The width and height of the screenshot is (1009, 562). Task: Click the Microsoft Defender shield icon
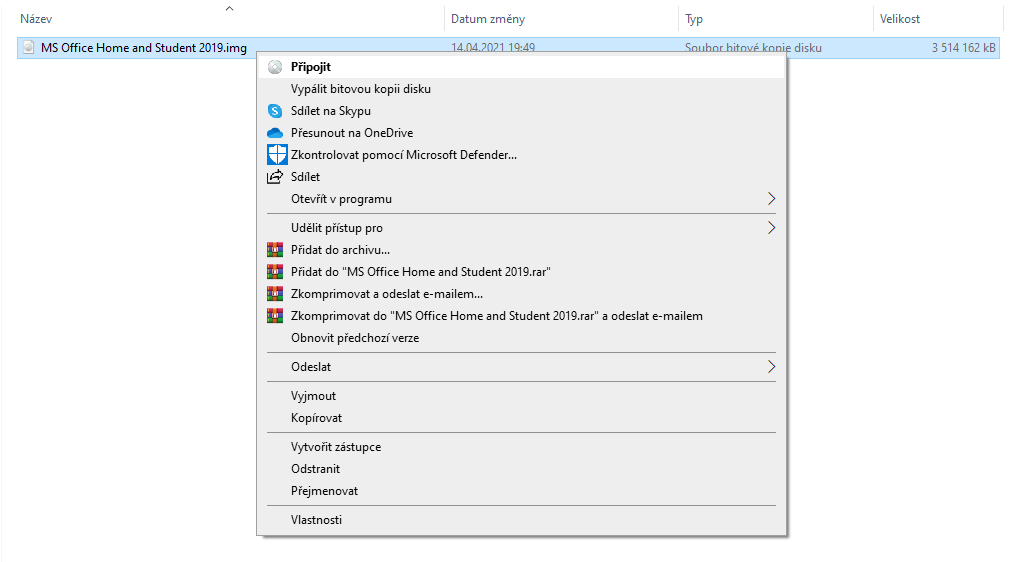(277, 155)
